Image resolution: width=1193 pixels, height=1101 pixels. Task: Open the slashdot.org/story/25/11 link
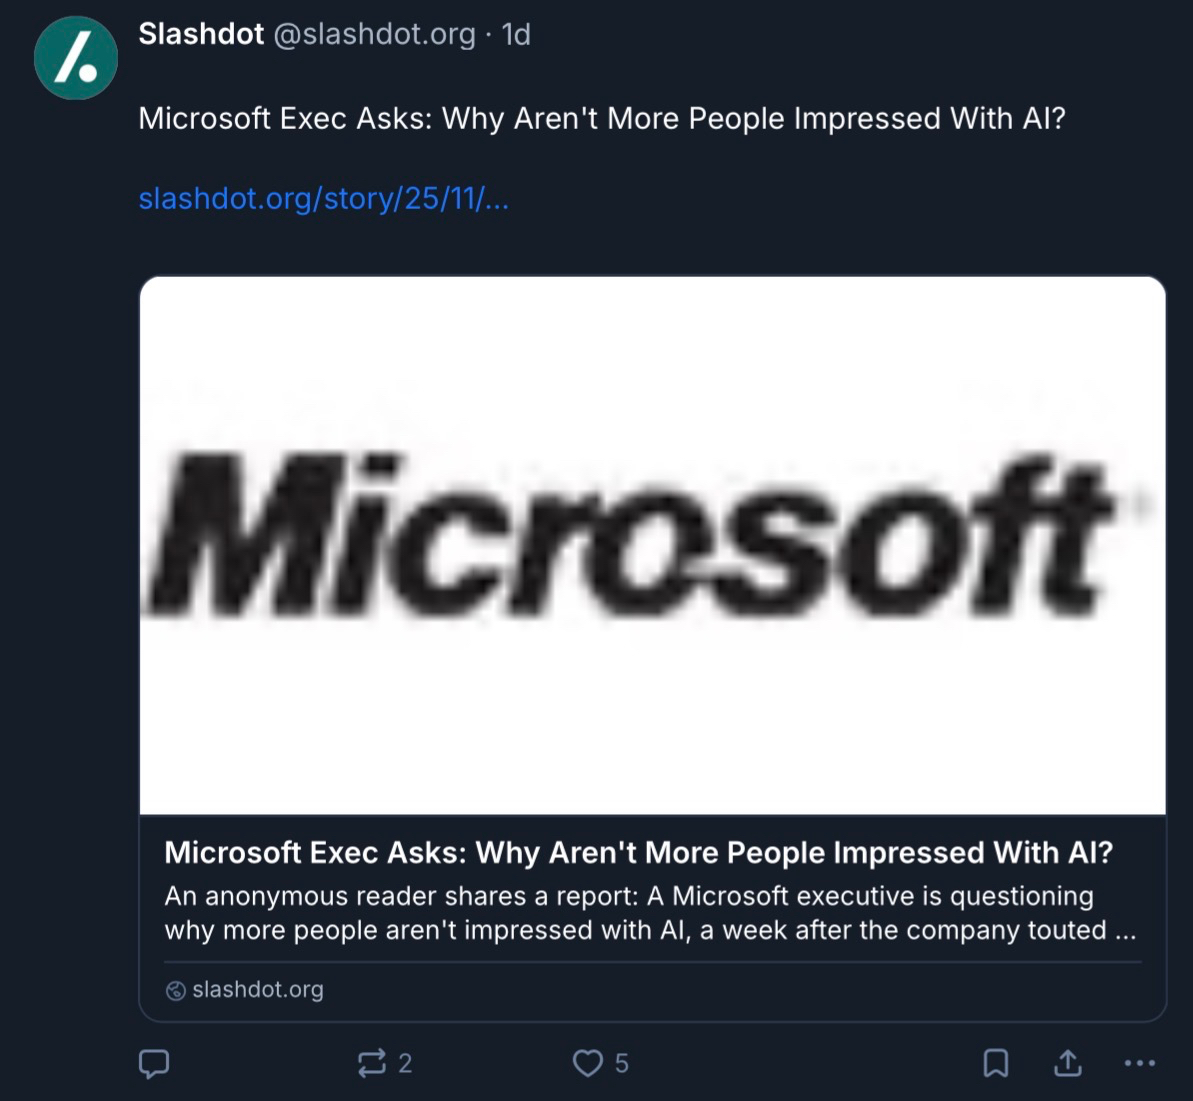(x=323, y=199)
